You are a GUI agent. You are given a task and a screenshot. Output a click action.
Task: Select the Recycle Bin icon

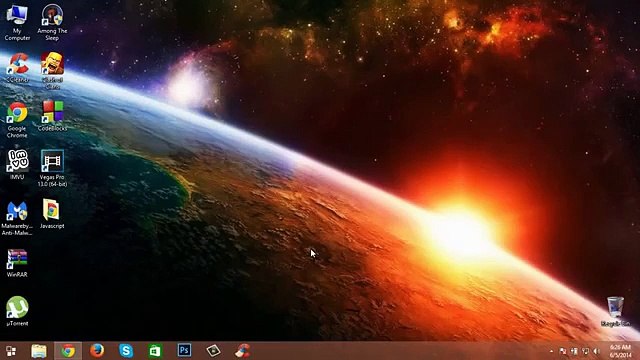[616, 311]
